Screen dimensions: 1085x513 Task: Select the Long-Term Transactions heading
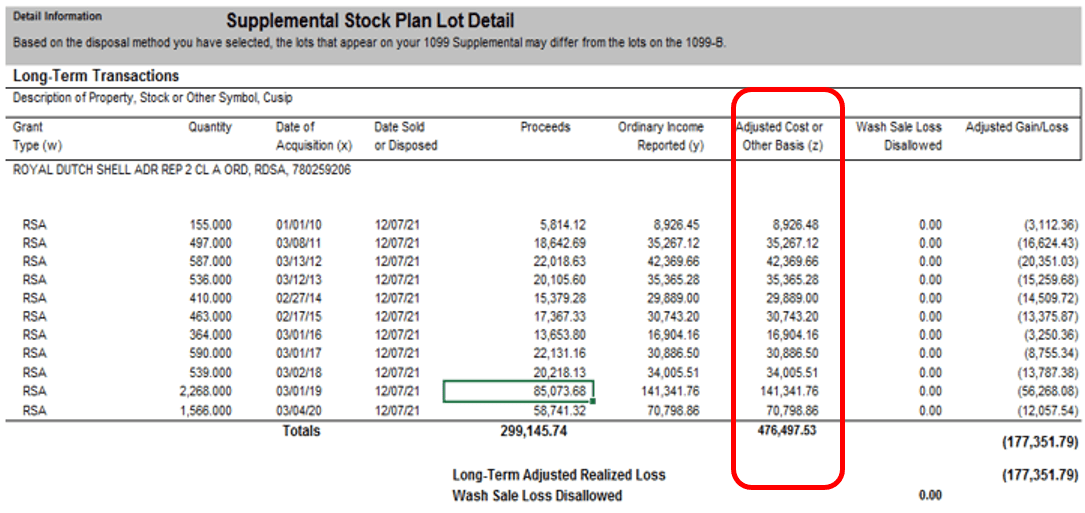96,76
